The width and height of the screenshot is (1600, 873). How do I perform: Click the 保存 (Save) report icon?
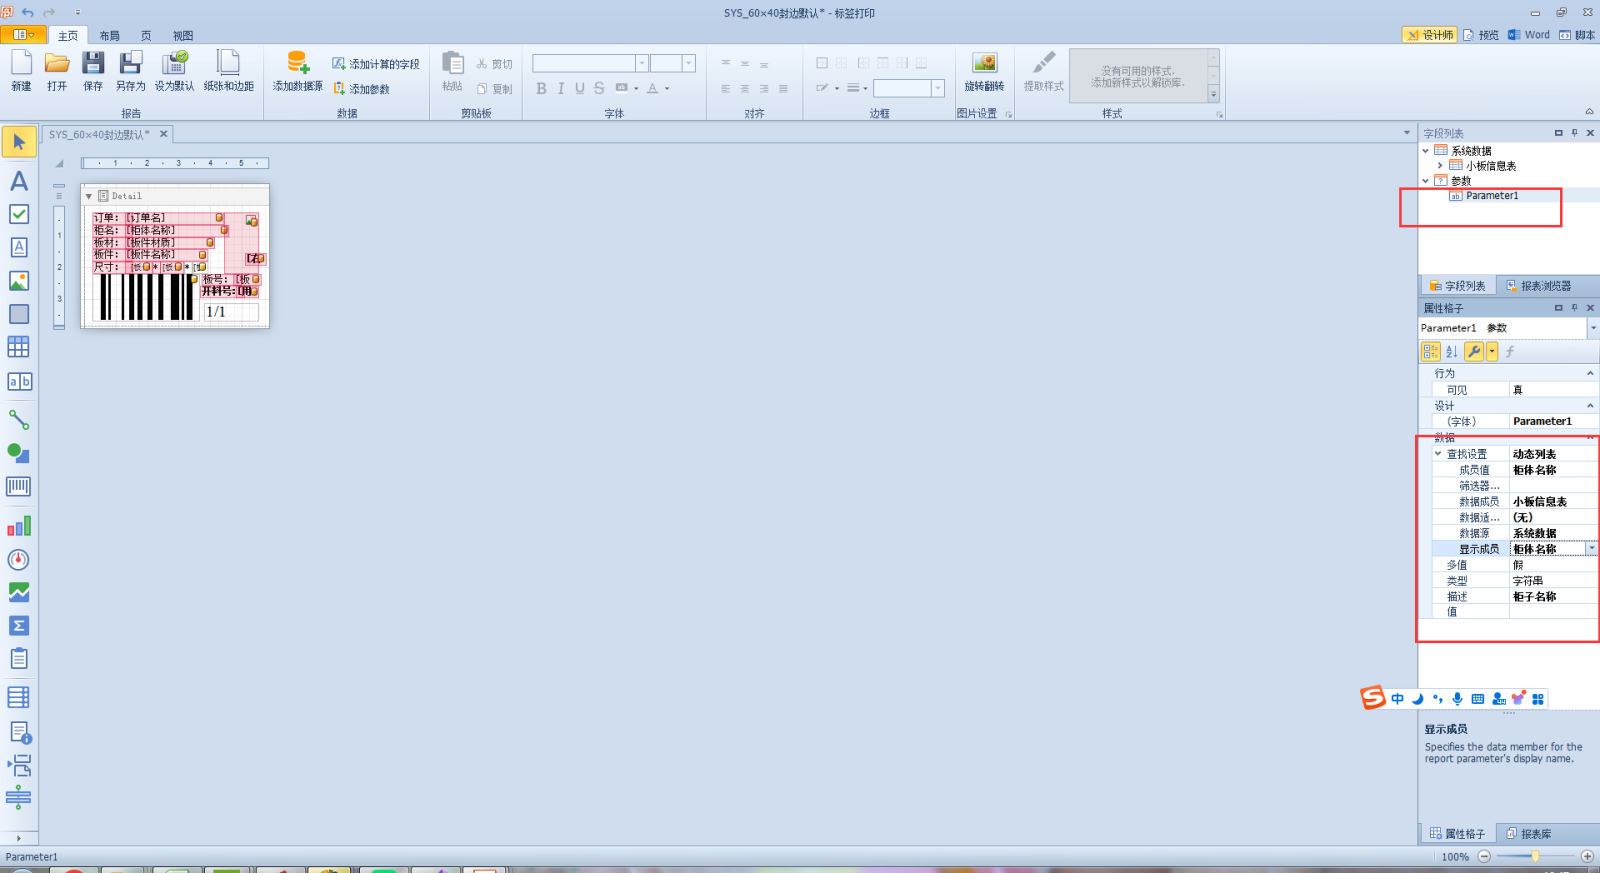pos(93,70)
